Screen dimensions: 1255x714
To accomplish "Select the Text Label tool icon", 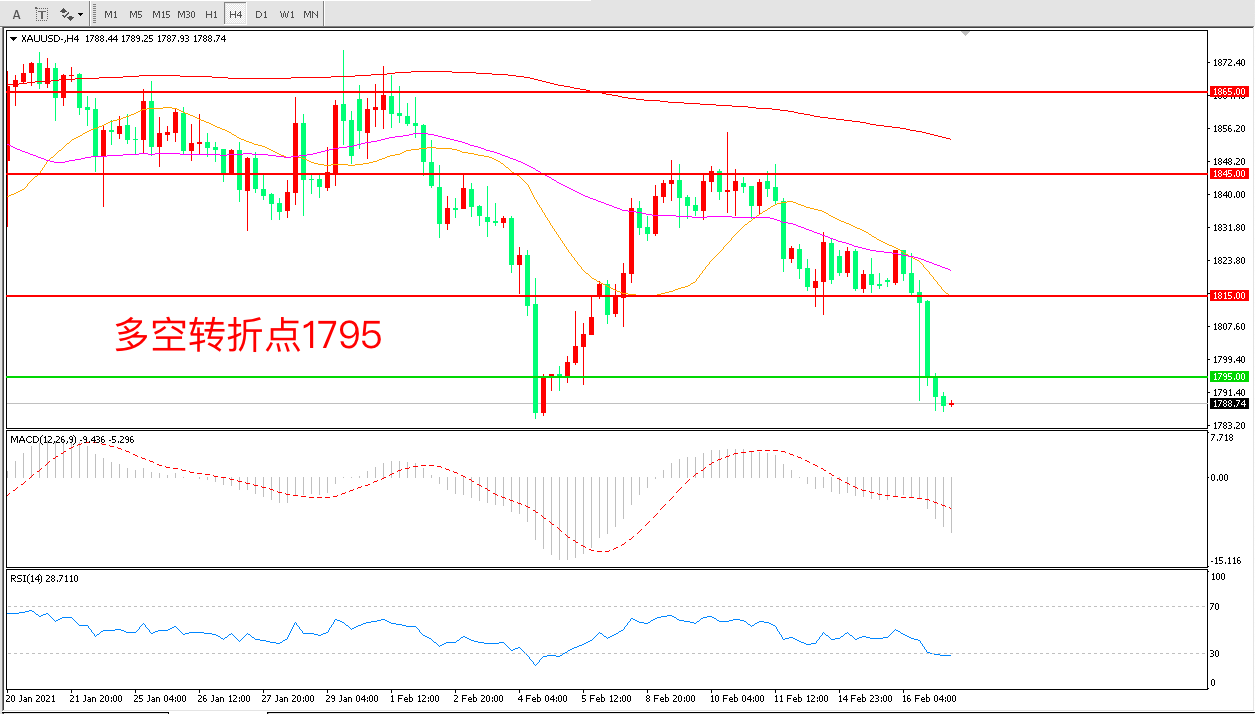I will (42, 14).
